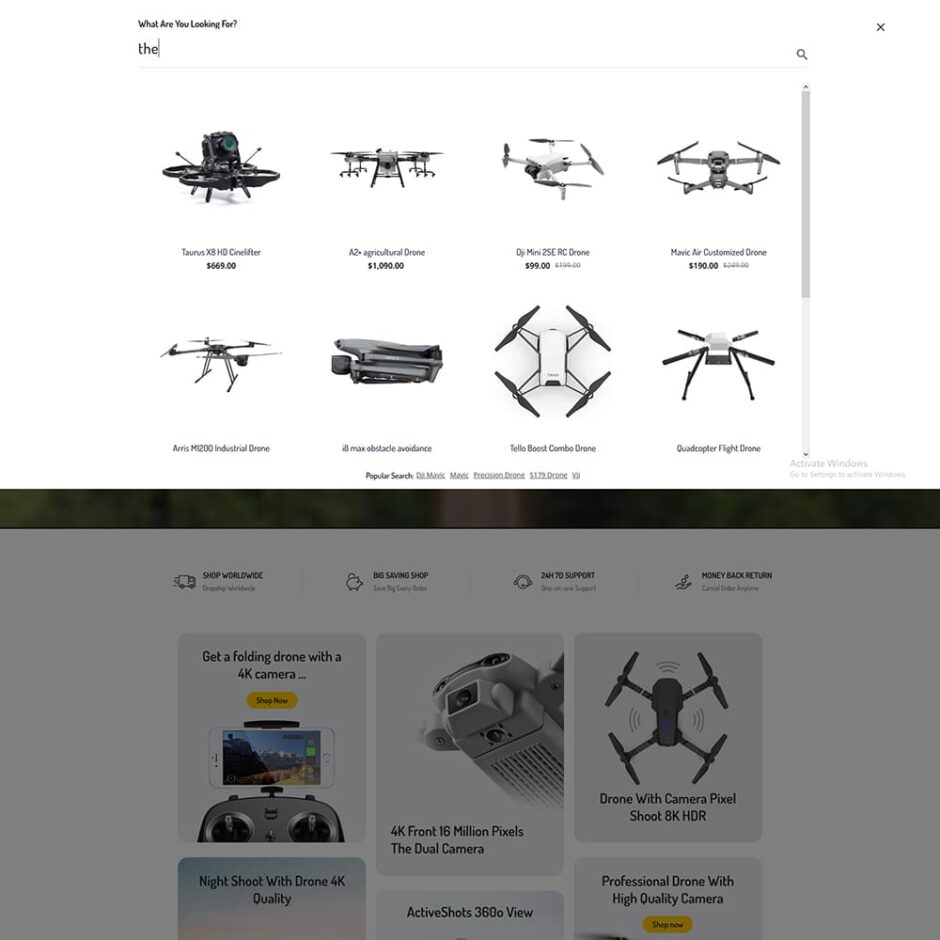Screen dimensions: 940x940
Task: Search popular term S179 Drone
Action: click(x=548, y=475)
